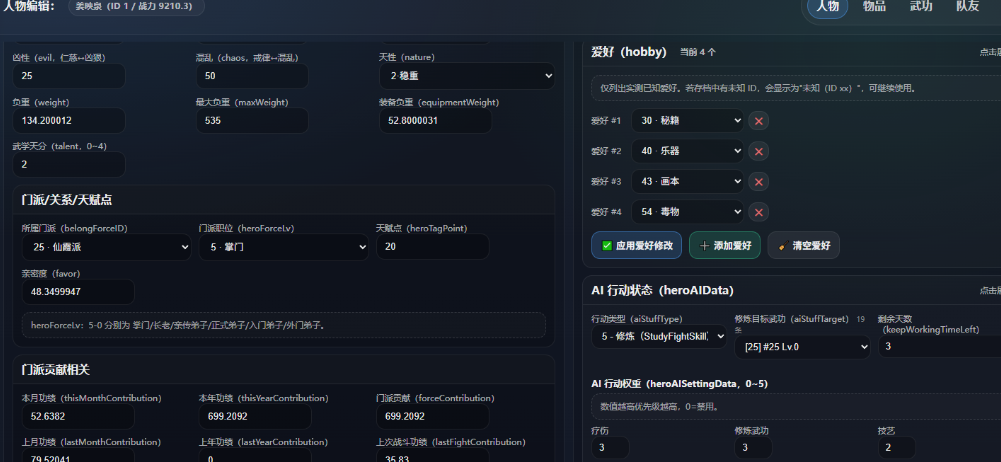Click the 武学天分 talent input field
The height and width of the screenshot is (462, 1001).
(69, 165)
